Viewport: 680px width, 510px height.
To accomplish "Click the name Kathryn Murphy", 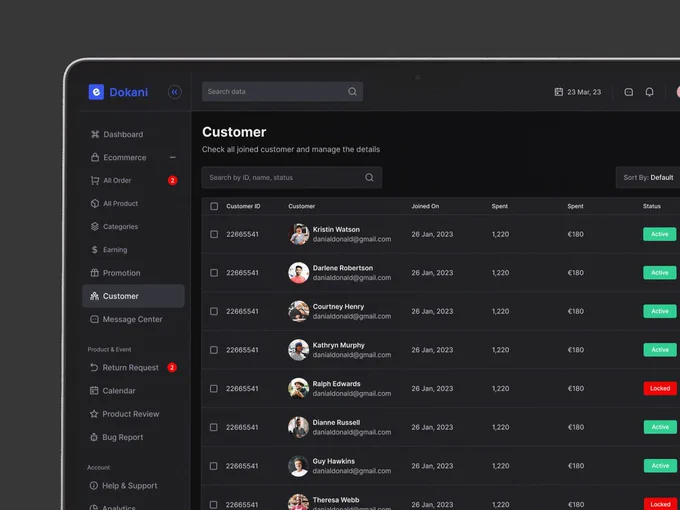I will 339,345.
